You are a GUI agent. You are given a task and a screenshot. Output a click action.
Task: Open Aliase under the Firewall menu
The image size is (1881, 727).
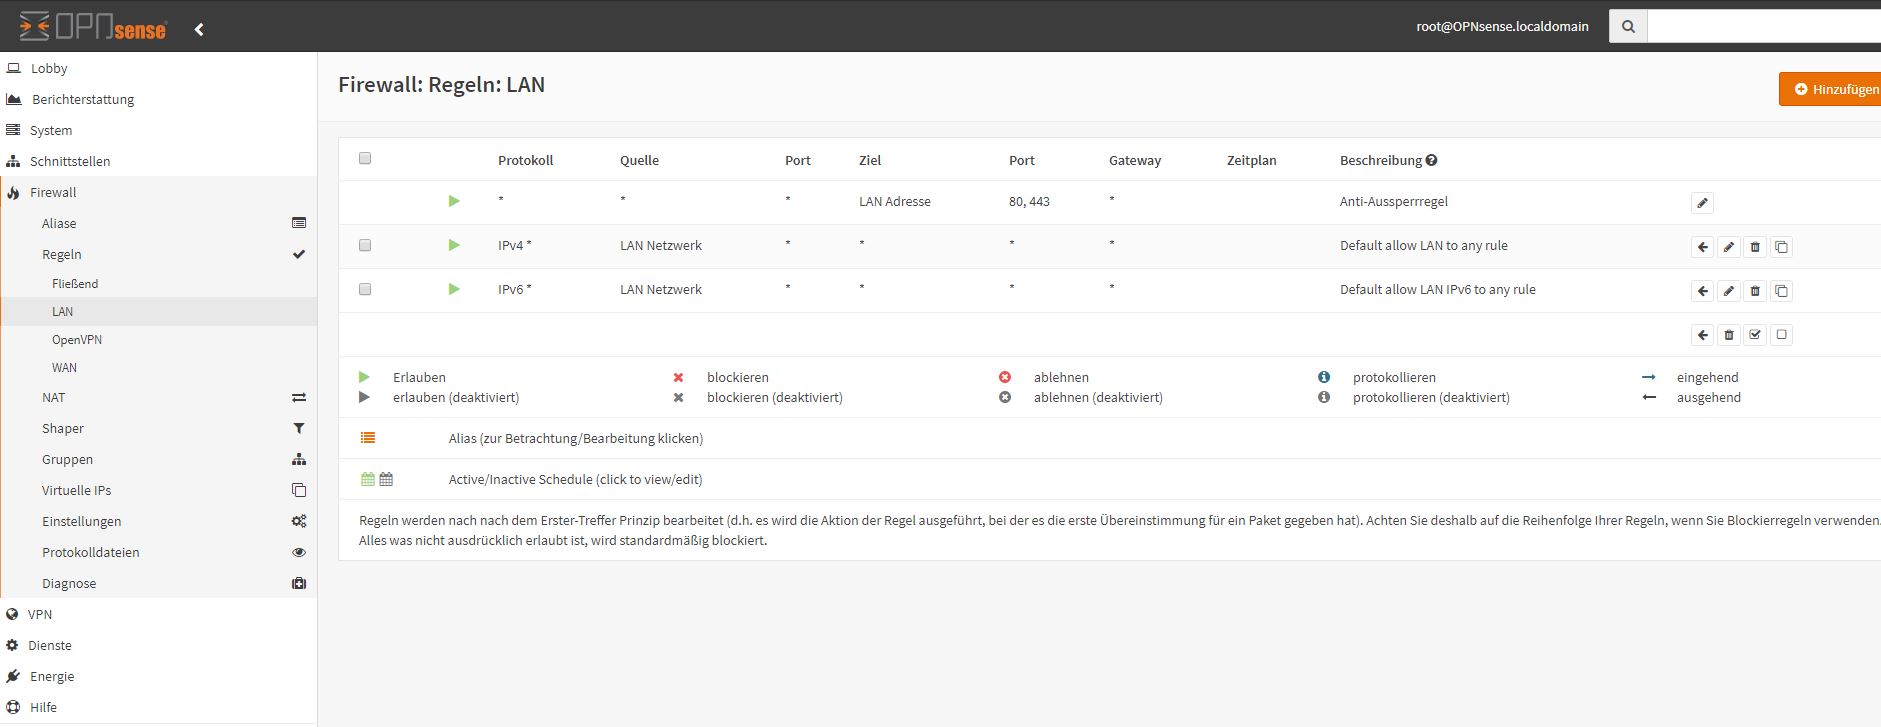tap(59, 223)
